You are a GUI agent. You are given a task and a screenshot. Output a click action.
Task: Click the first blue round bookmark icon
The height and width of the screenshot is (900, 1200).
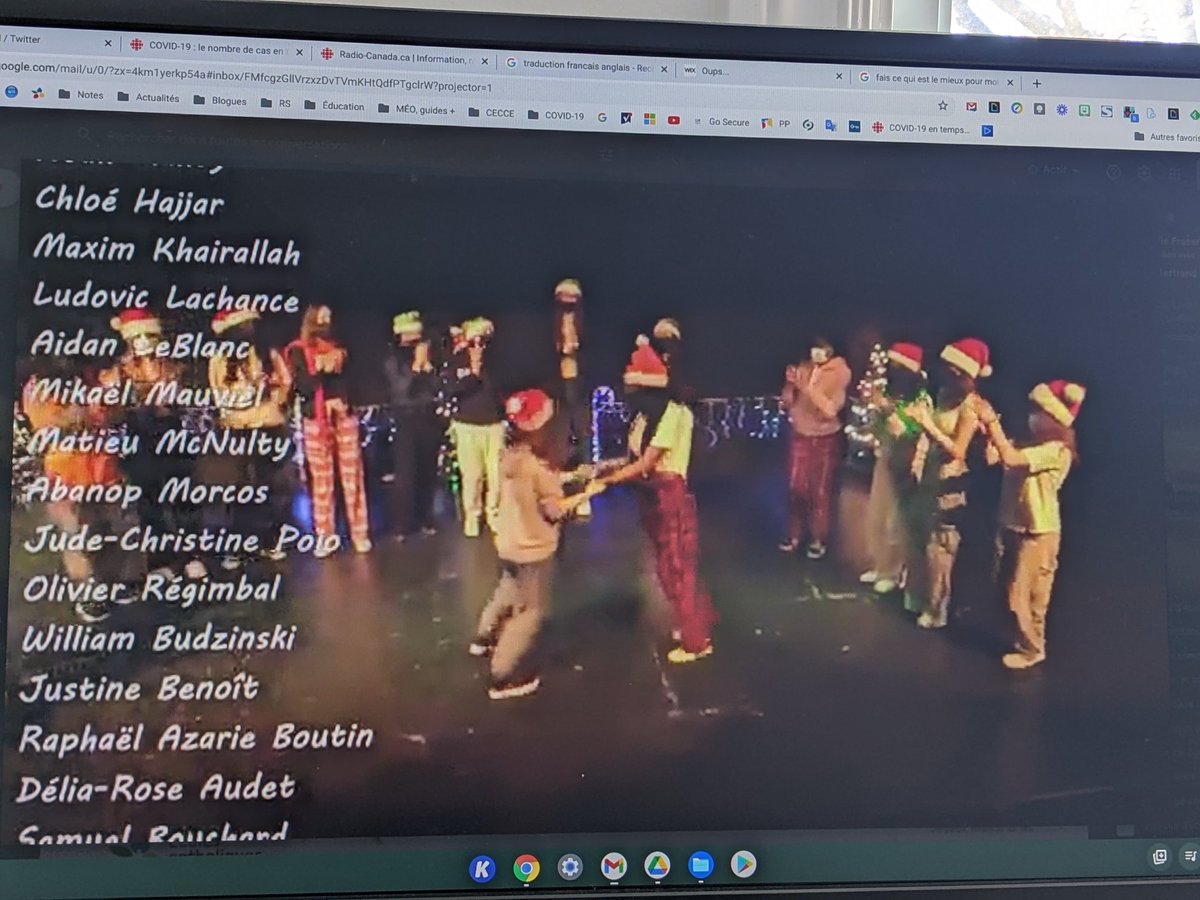[x=11, y=91]
